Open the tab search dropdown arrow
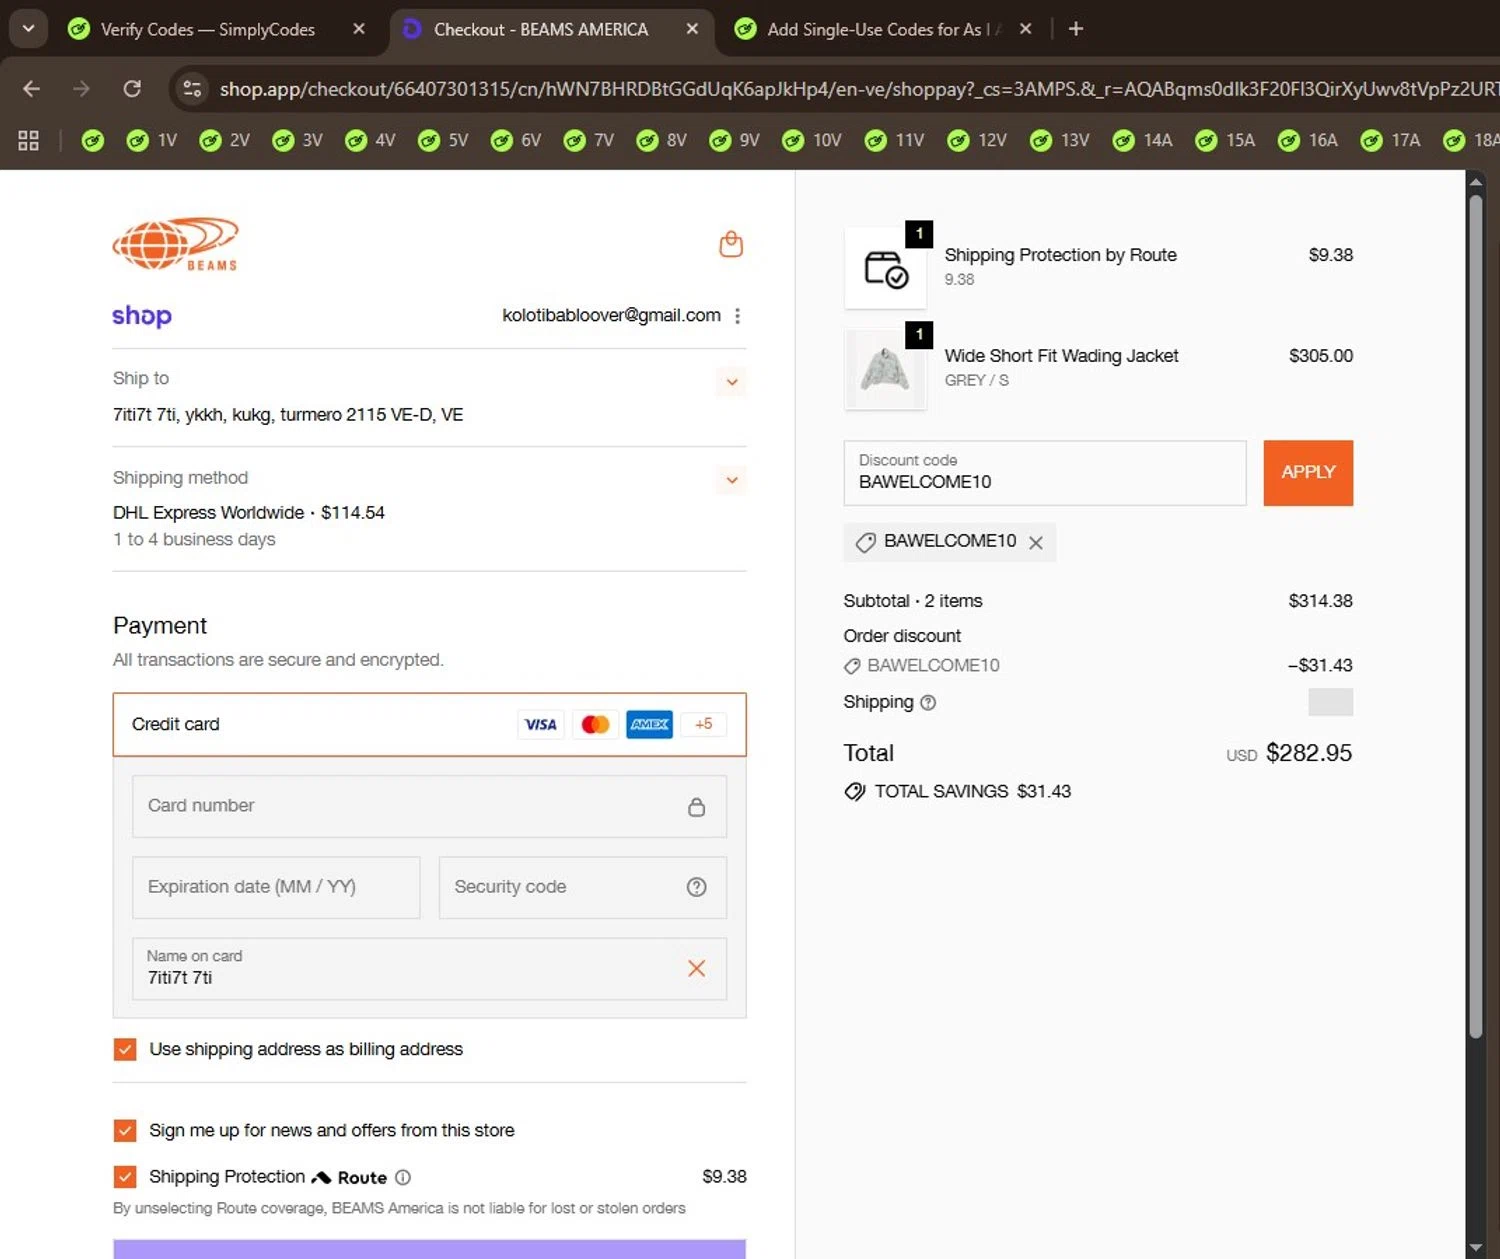Viewport: 1500px width, 1259px height. [28, 29]
